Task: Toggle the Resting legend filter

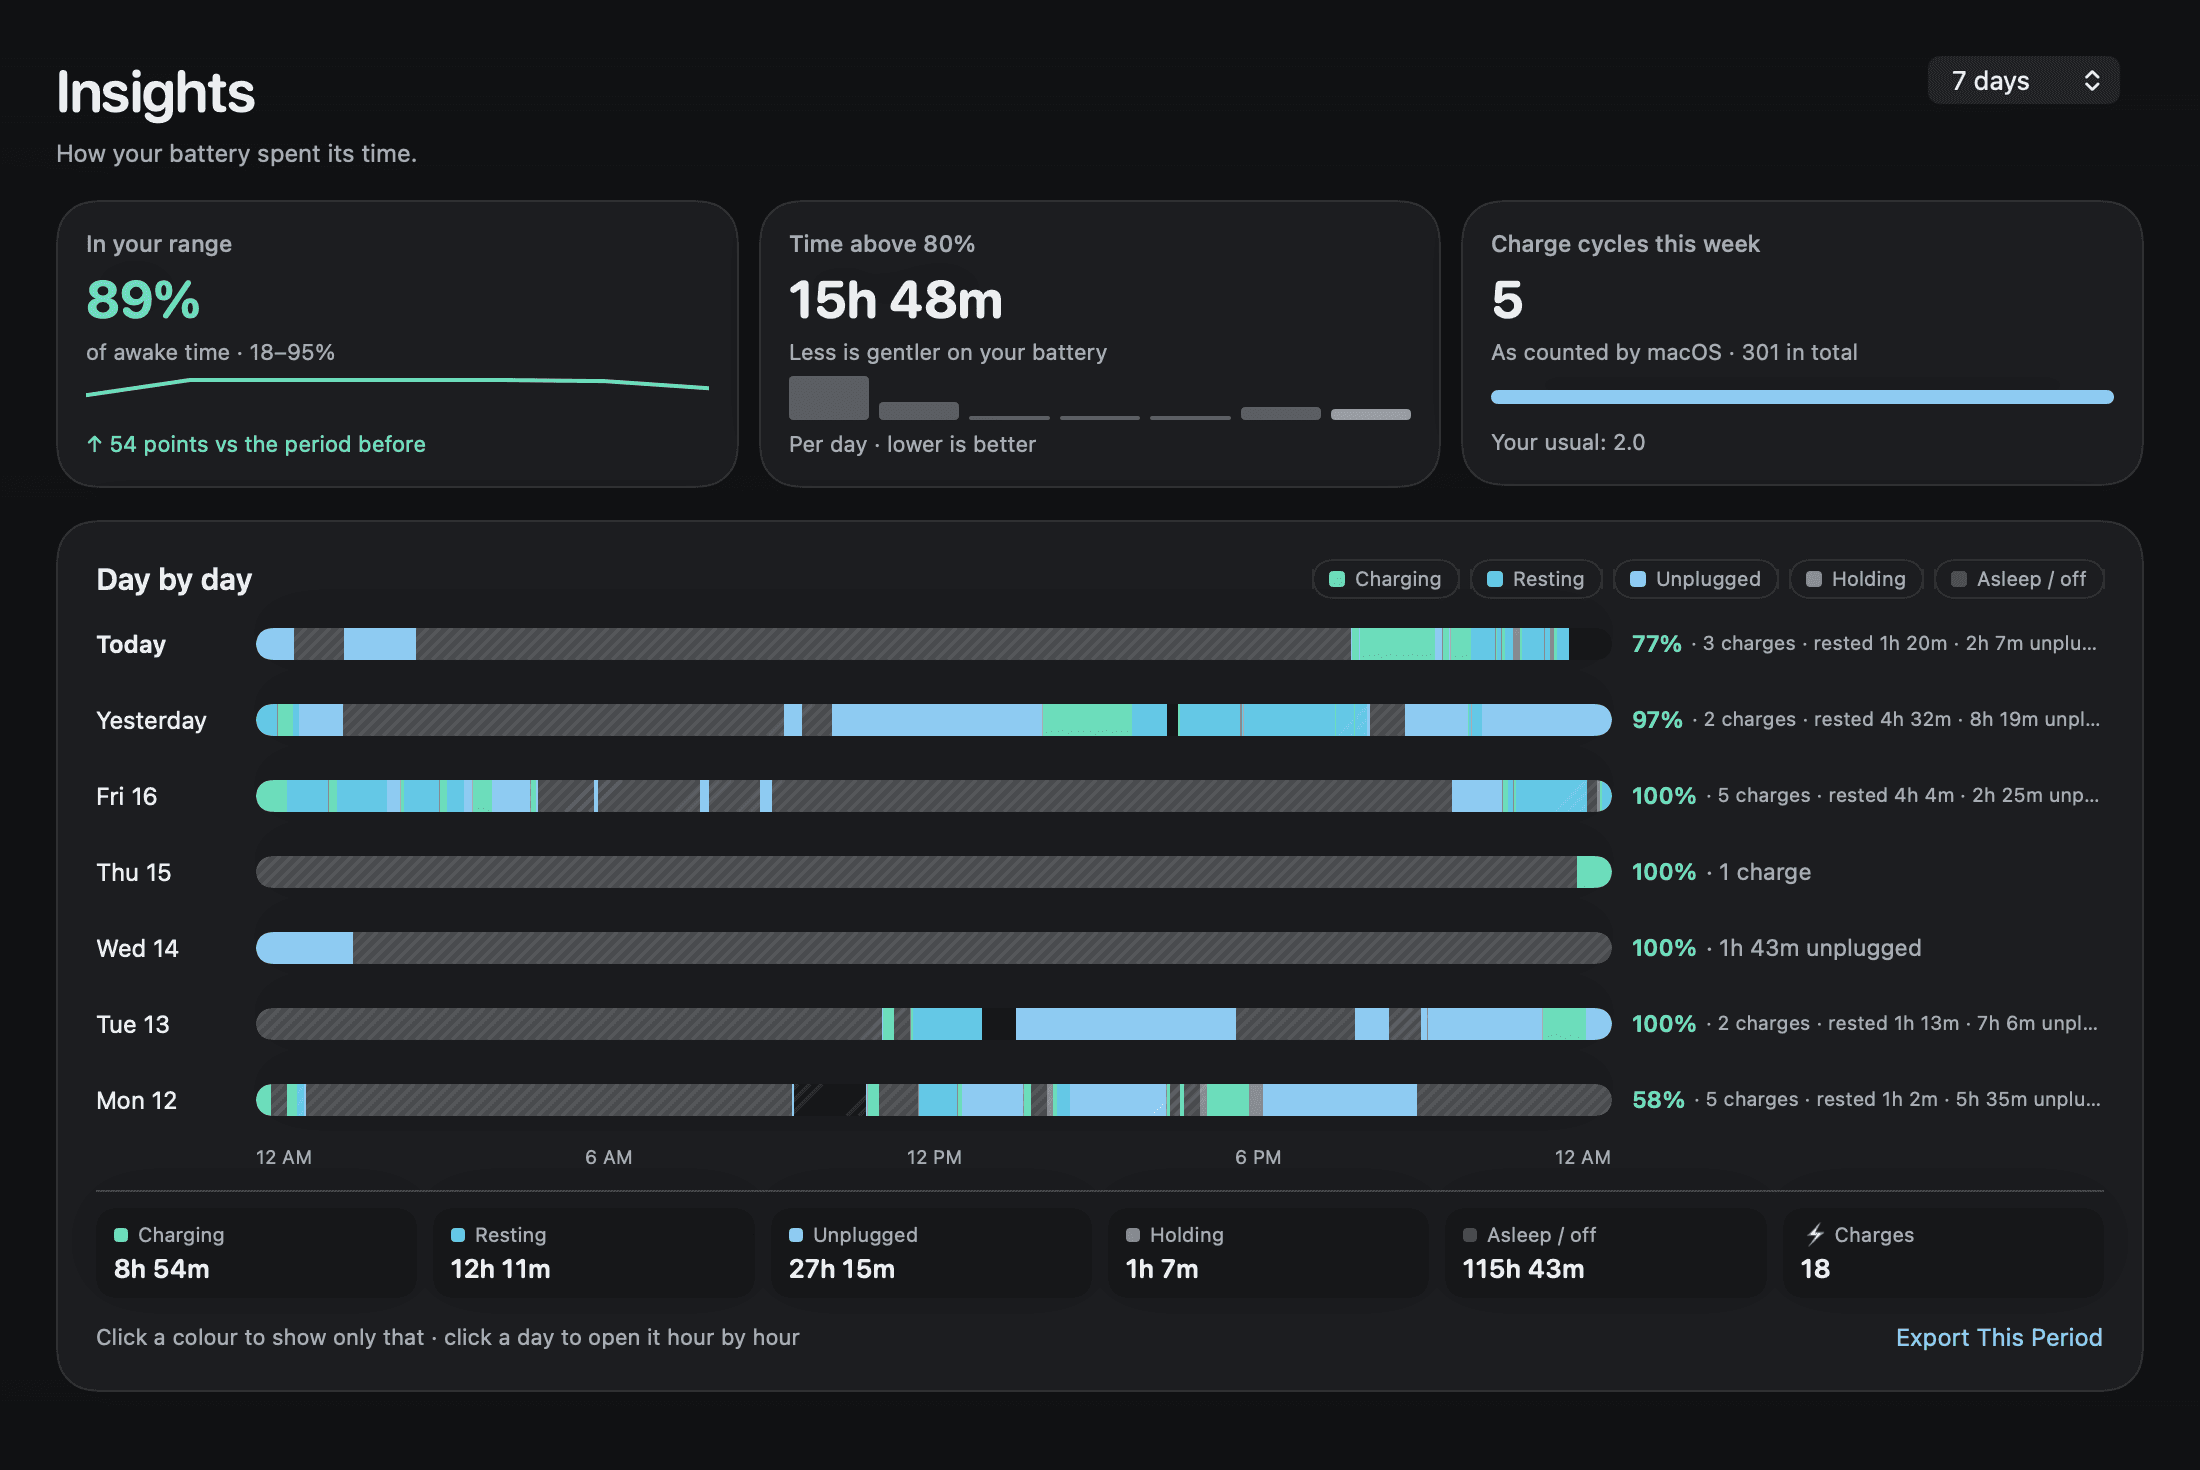Action: 1536,579
